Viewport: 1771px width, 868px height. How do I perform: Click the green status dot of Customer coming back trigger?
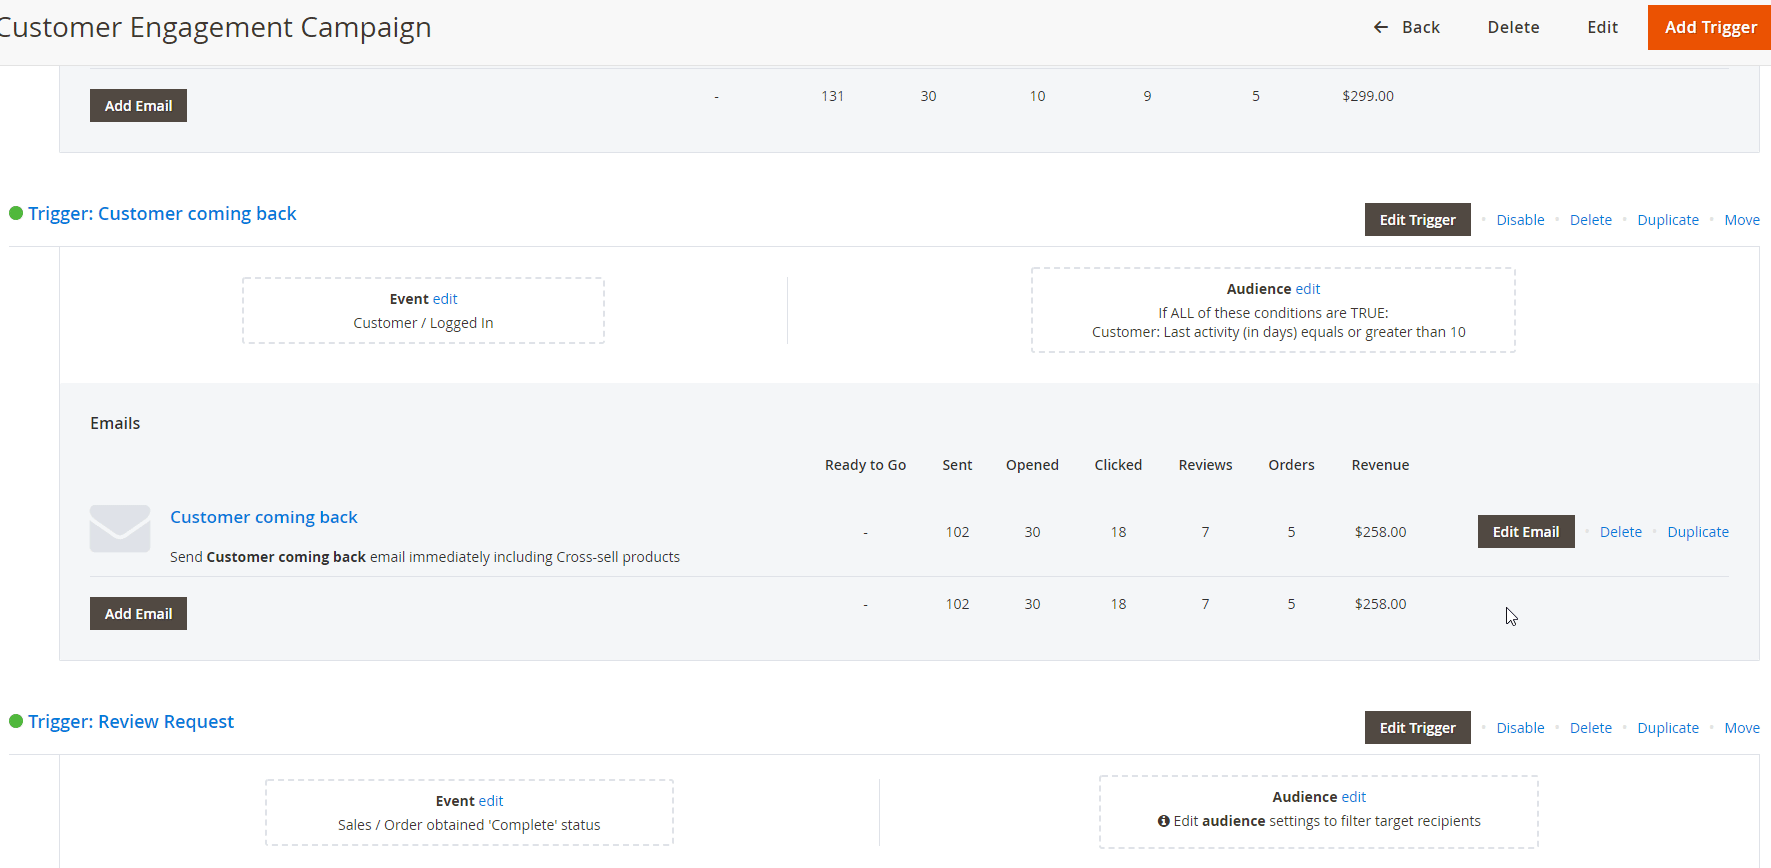coord(16,213)
